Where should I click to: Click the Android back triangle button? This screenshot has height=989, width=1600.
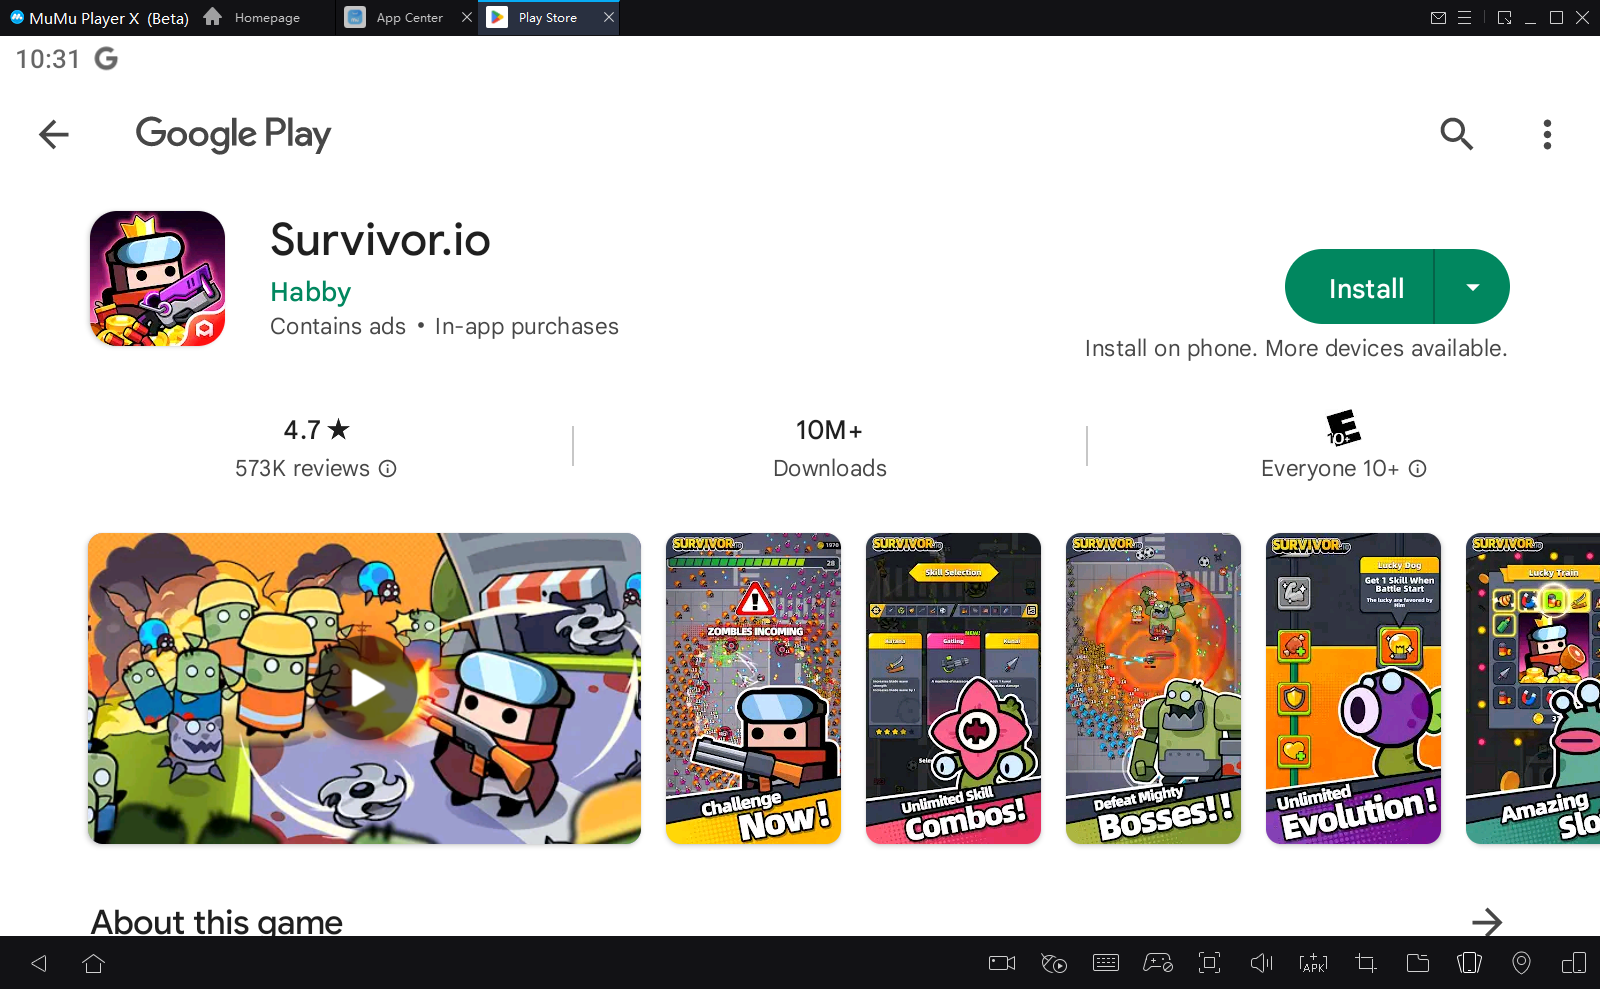[x=39, y=963]
